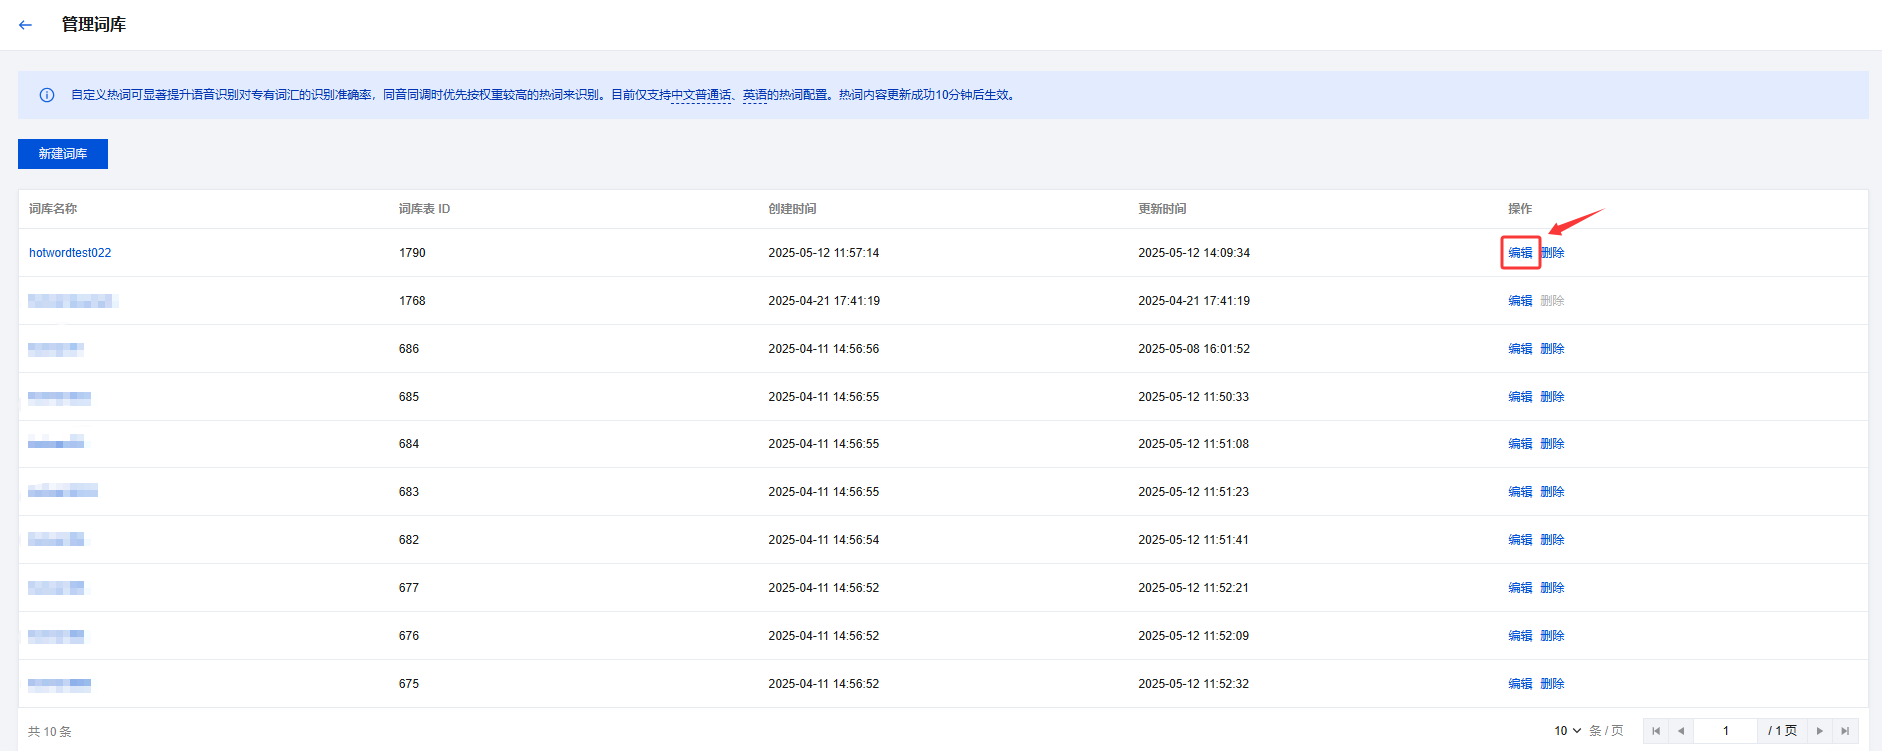1882x751 pixels.
Task: Click the 更新时间 column header
Action: [1162, 209]
